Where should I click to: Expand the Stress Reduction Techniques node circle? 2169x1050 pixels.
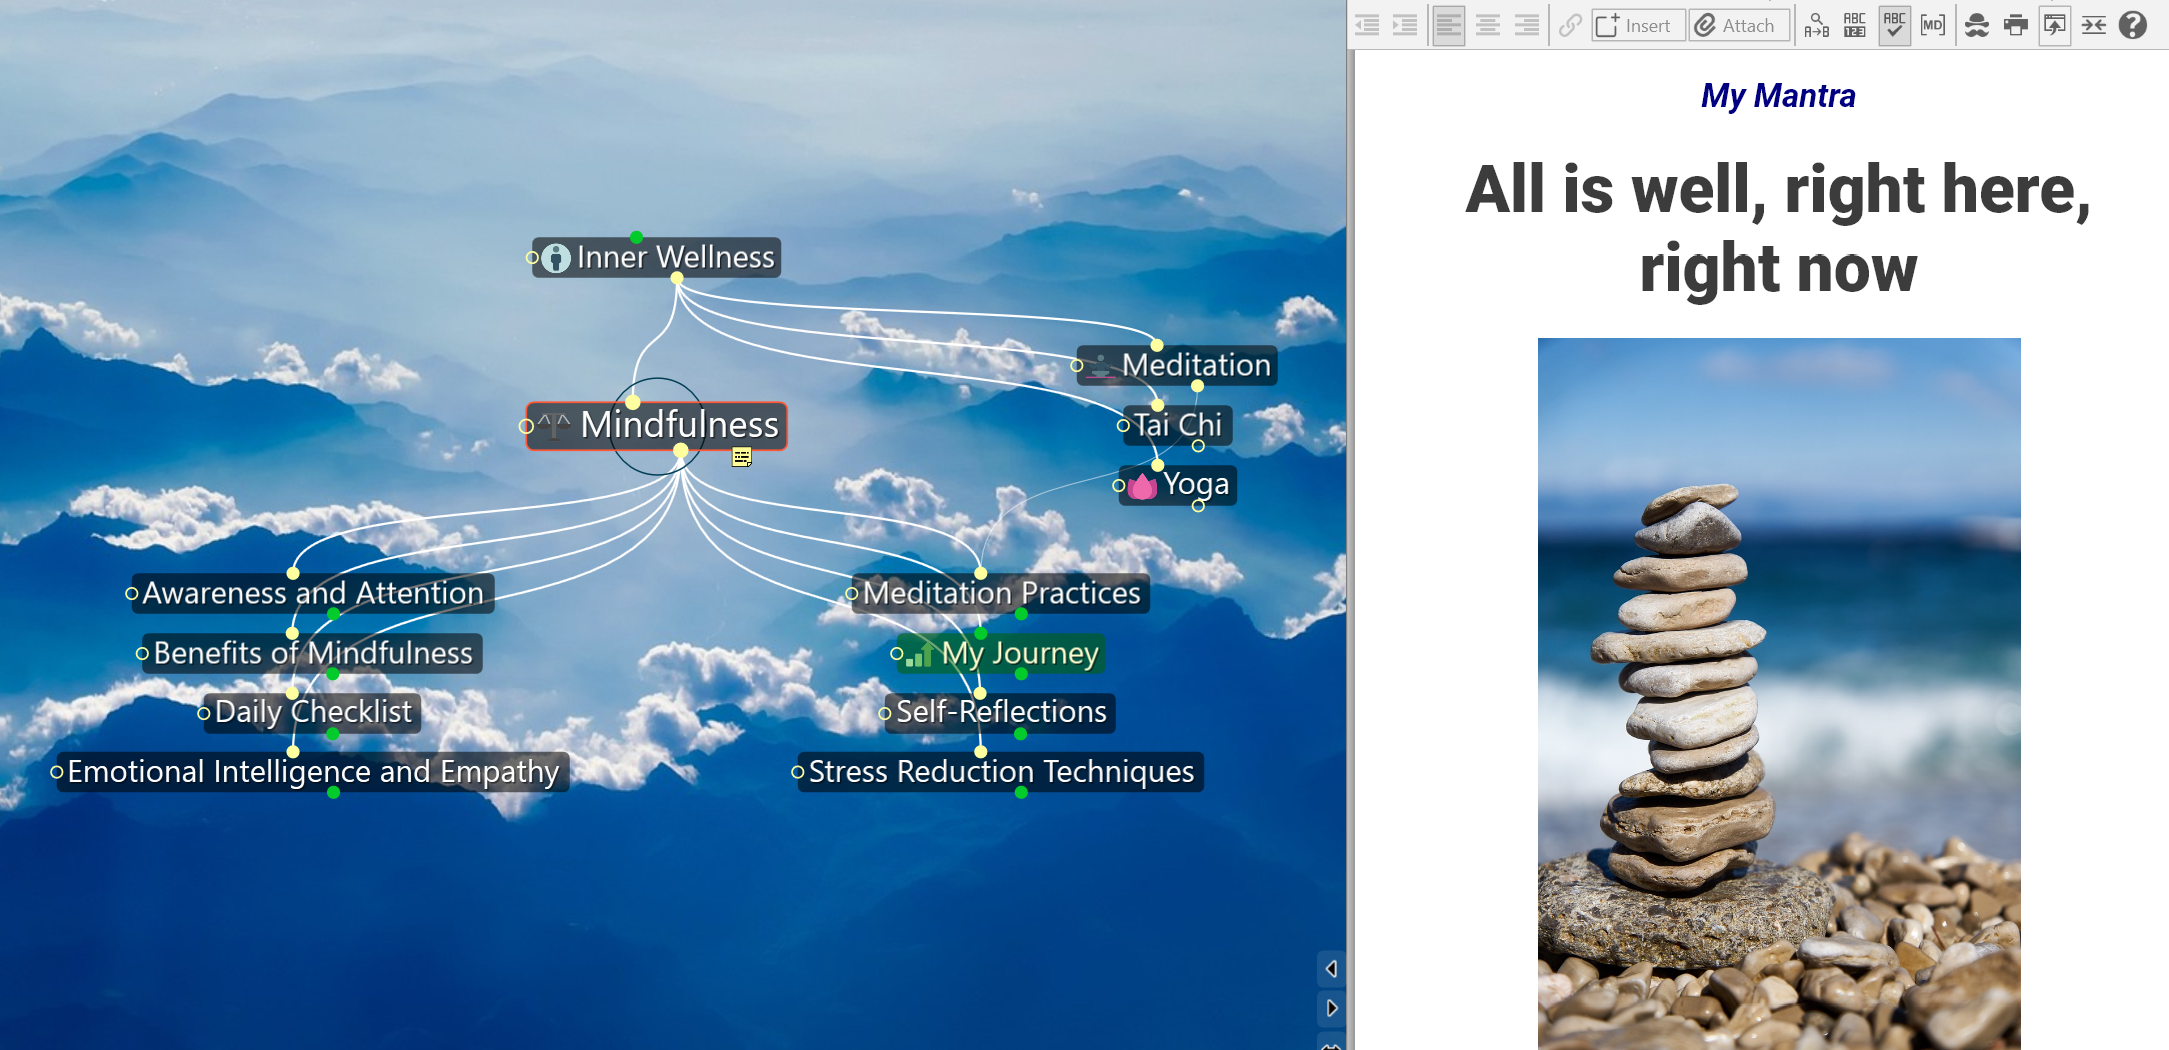[x=797, y=772]
